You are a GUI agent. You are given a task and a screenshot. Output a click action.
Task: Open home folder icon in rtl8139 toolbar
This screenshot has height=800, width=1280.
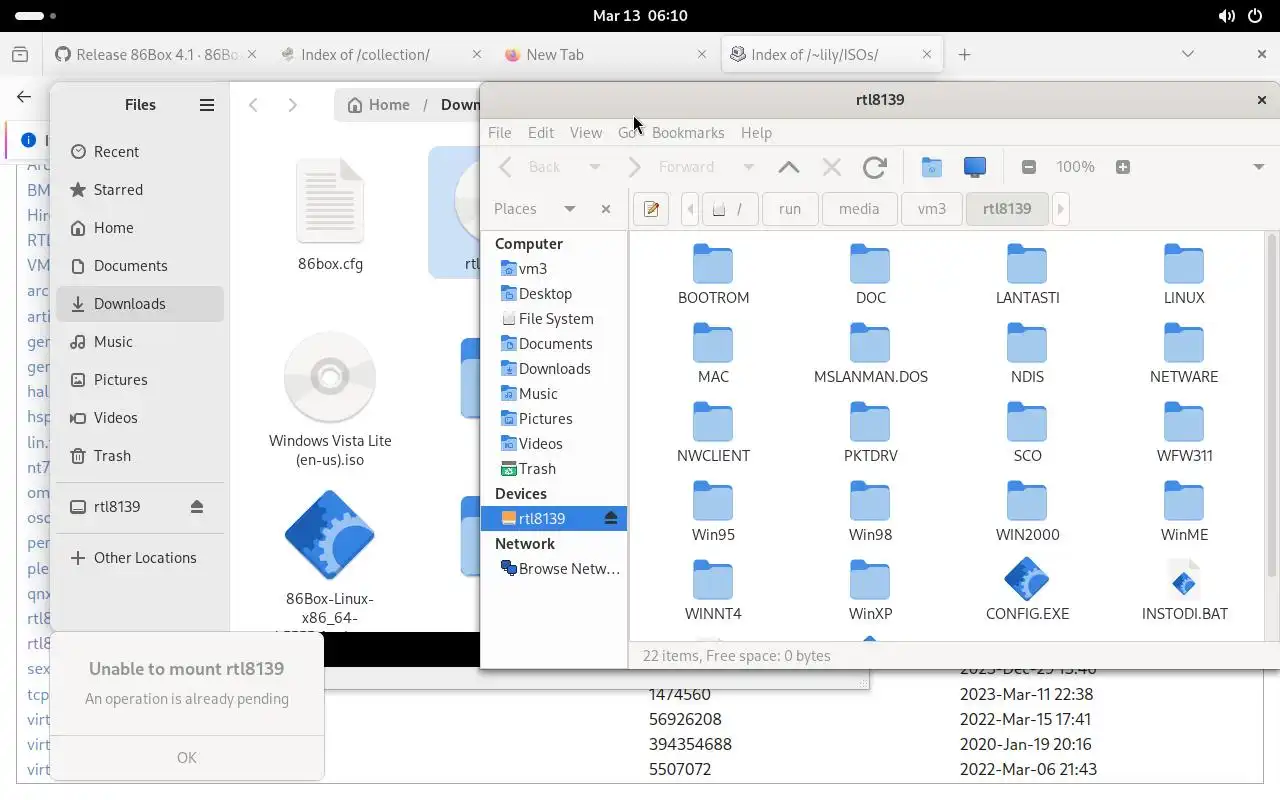pos(932,167)
